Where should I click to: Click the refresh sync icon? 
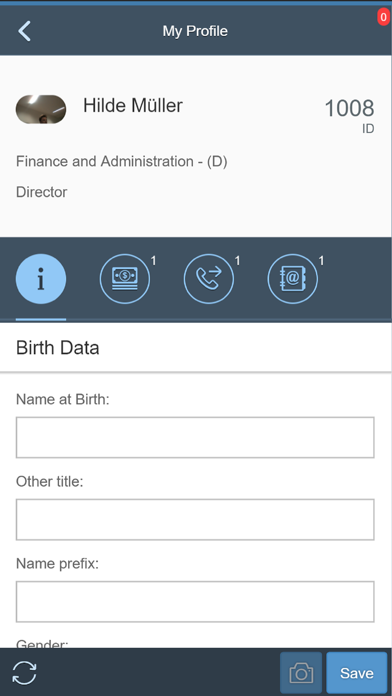coord(24,673)
